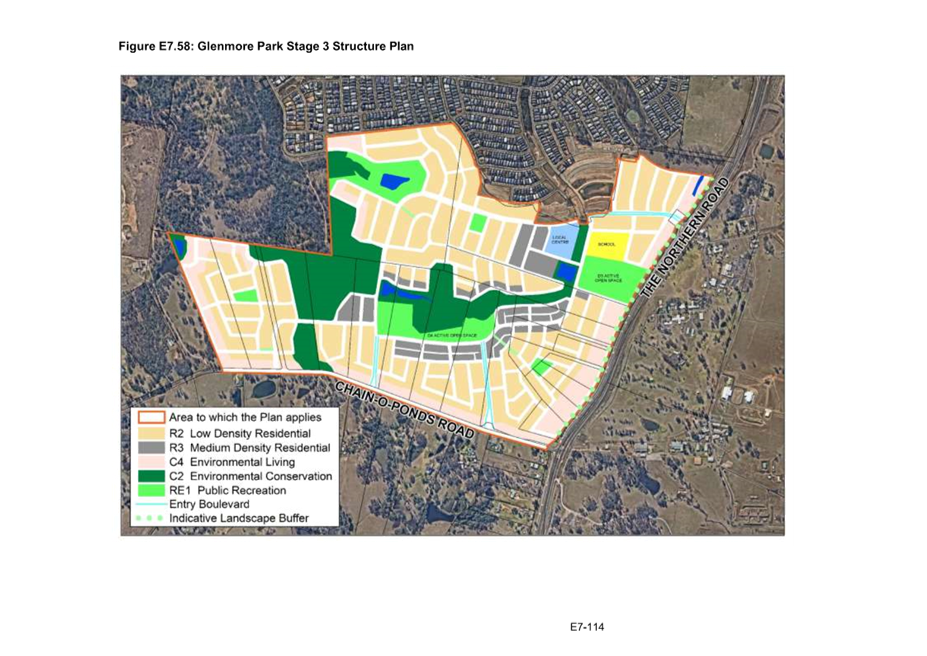Image resolution: width=927 pixels, height=656 pixels.
Task: Select the blue Local Centre block on map
Action: coord(559,239)
